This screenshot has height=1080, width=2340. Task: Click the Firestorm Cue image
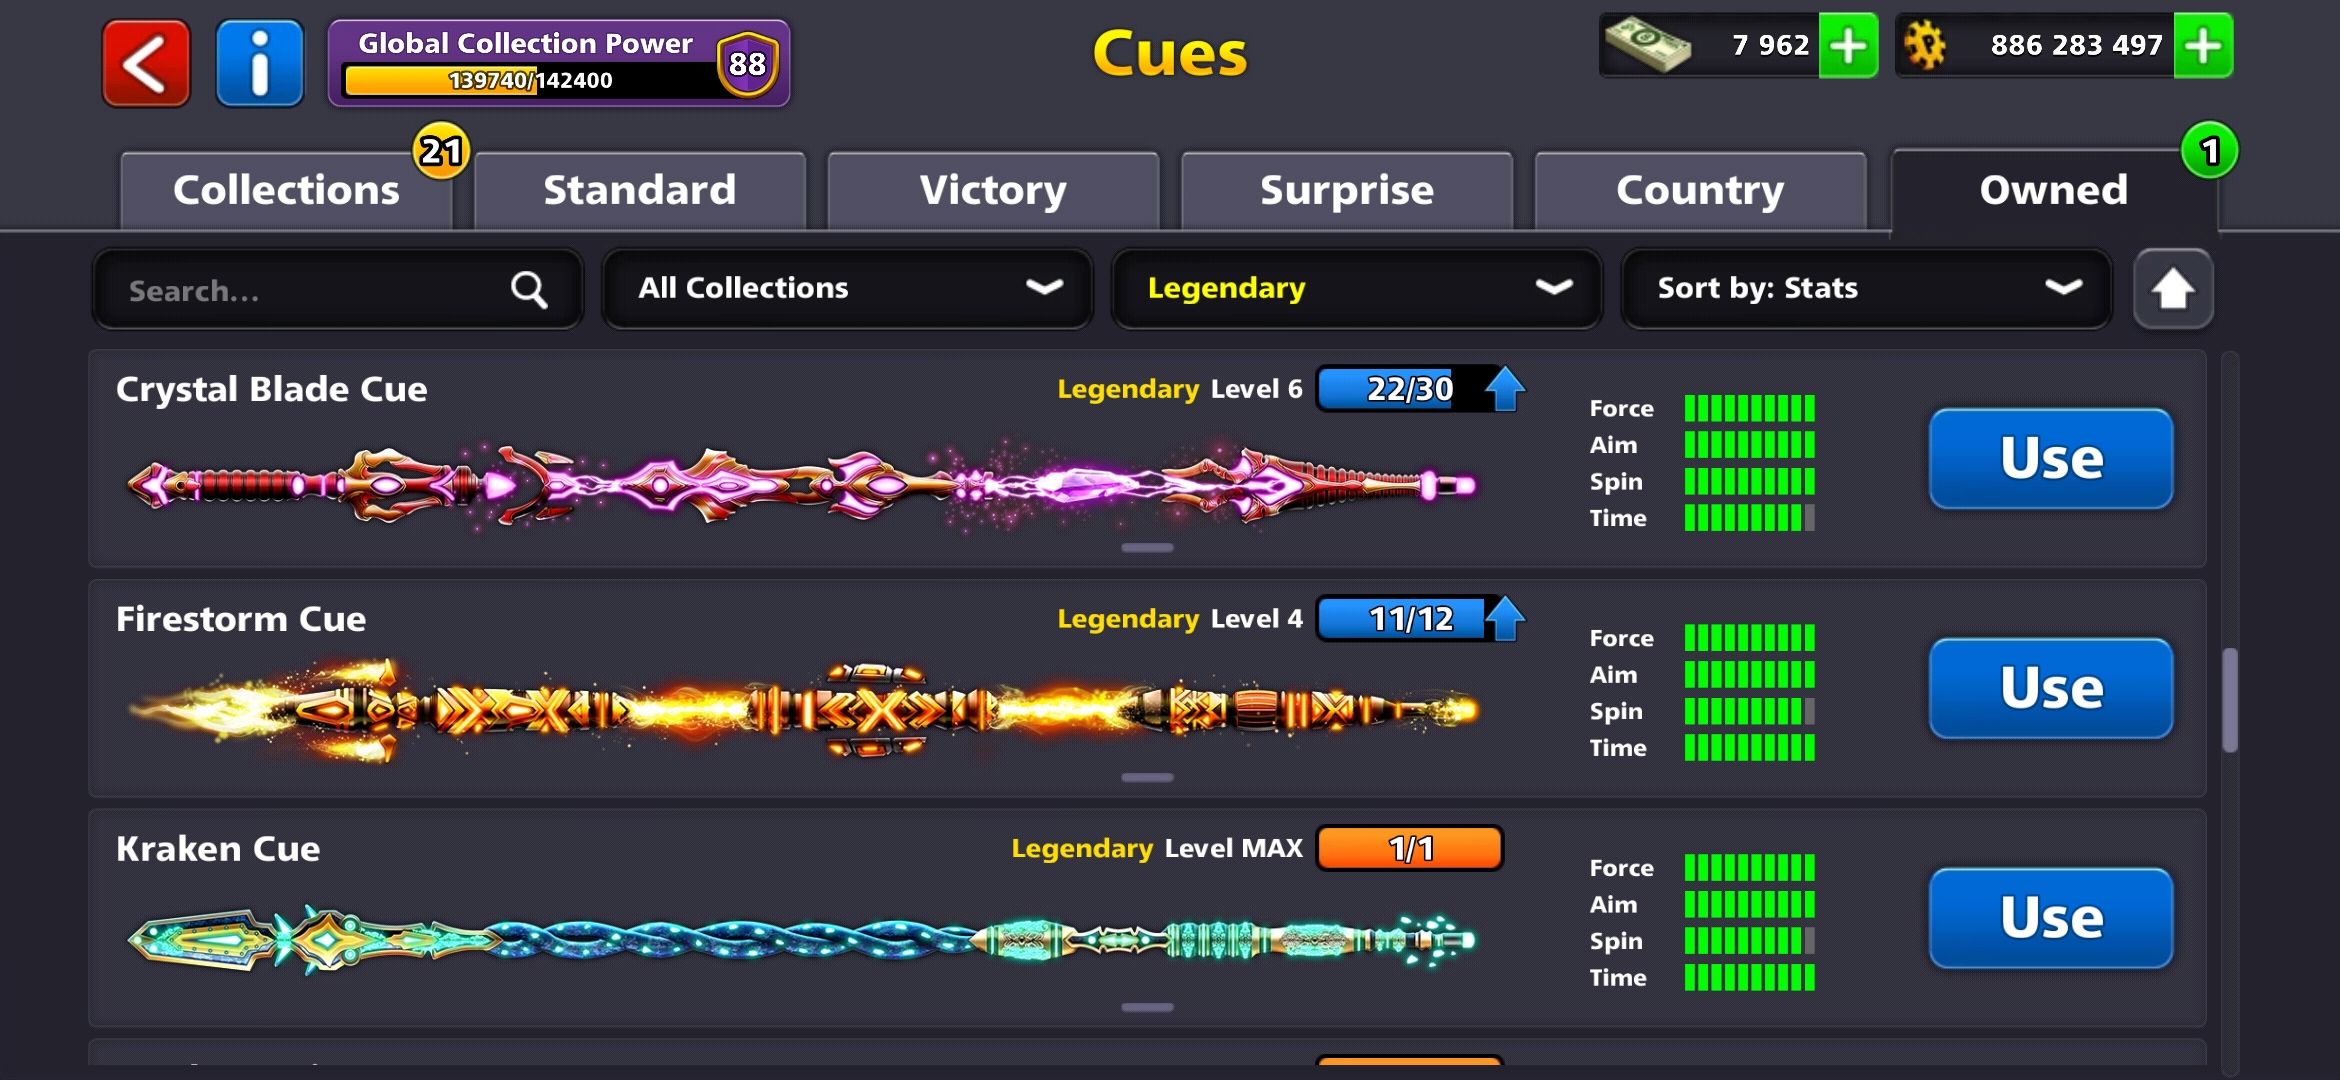803,711
